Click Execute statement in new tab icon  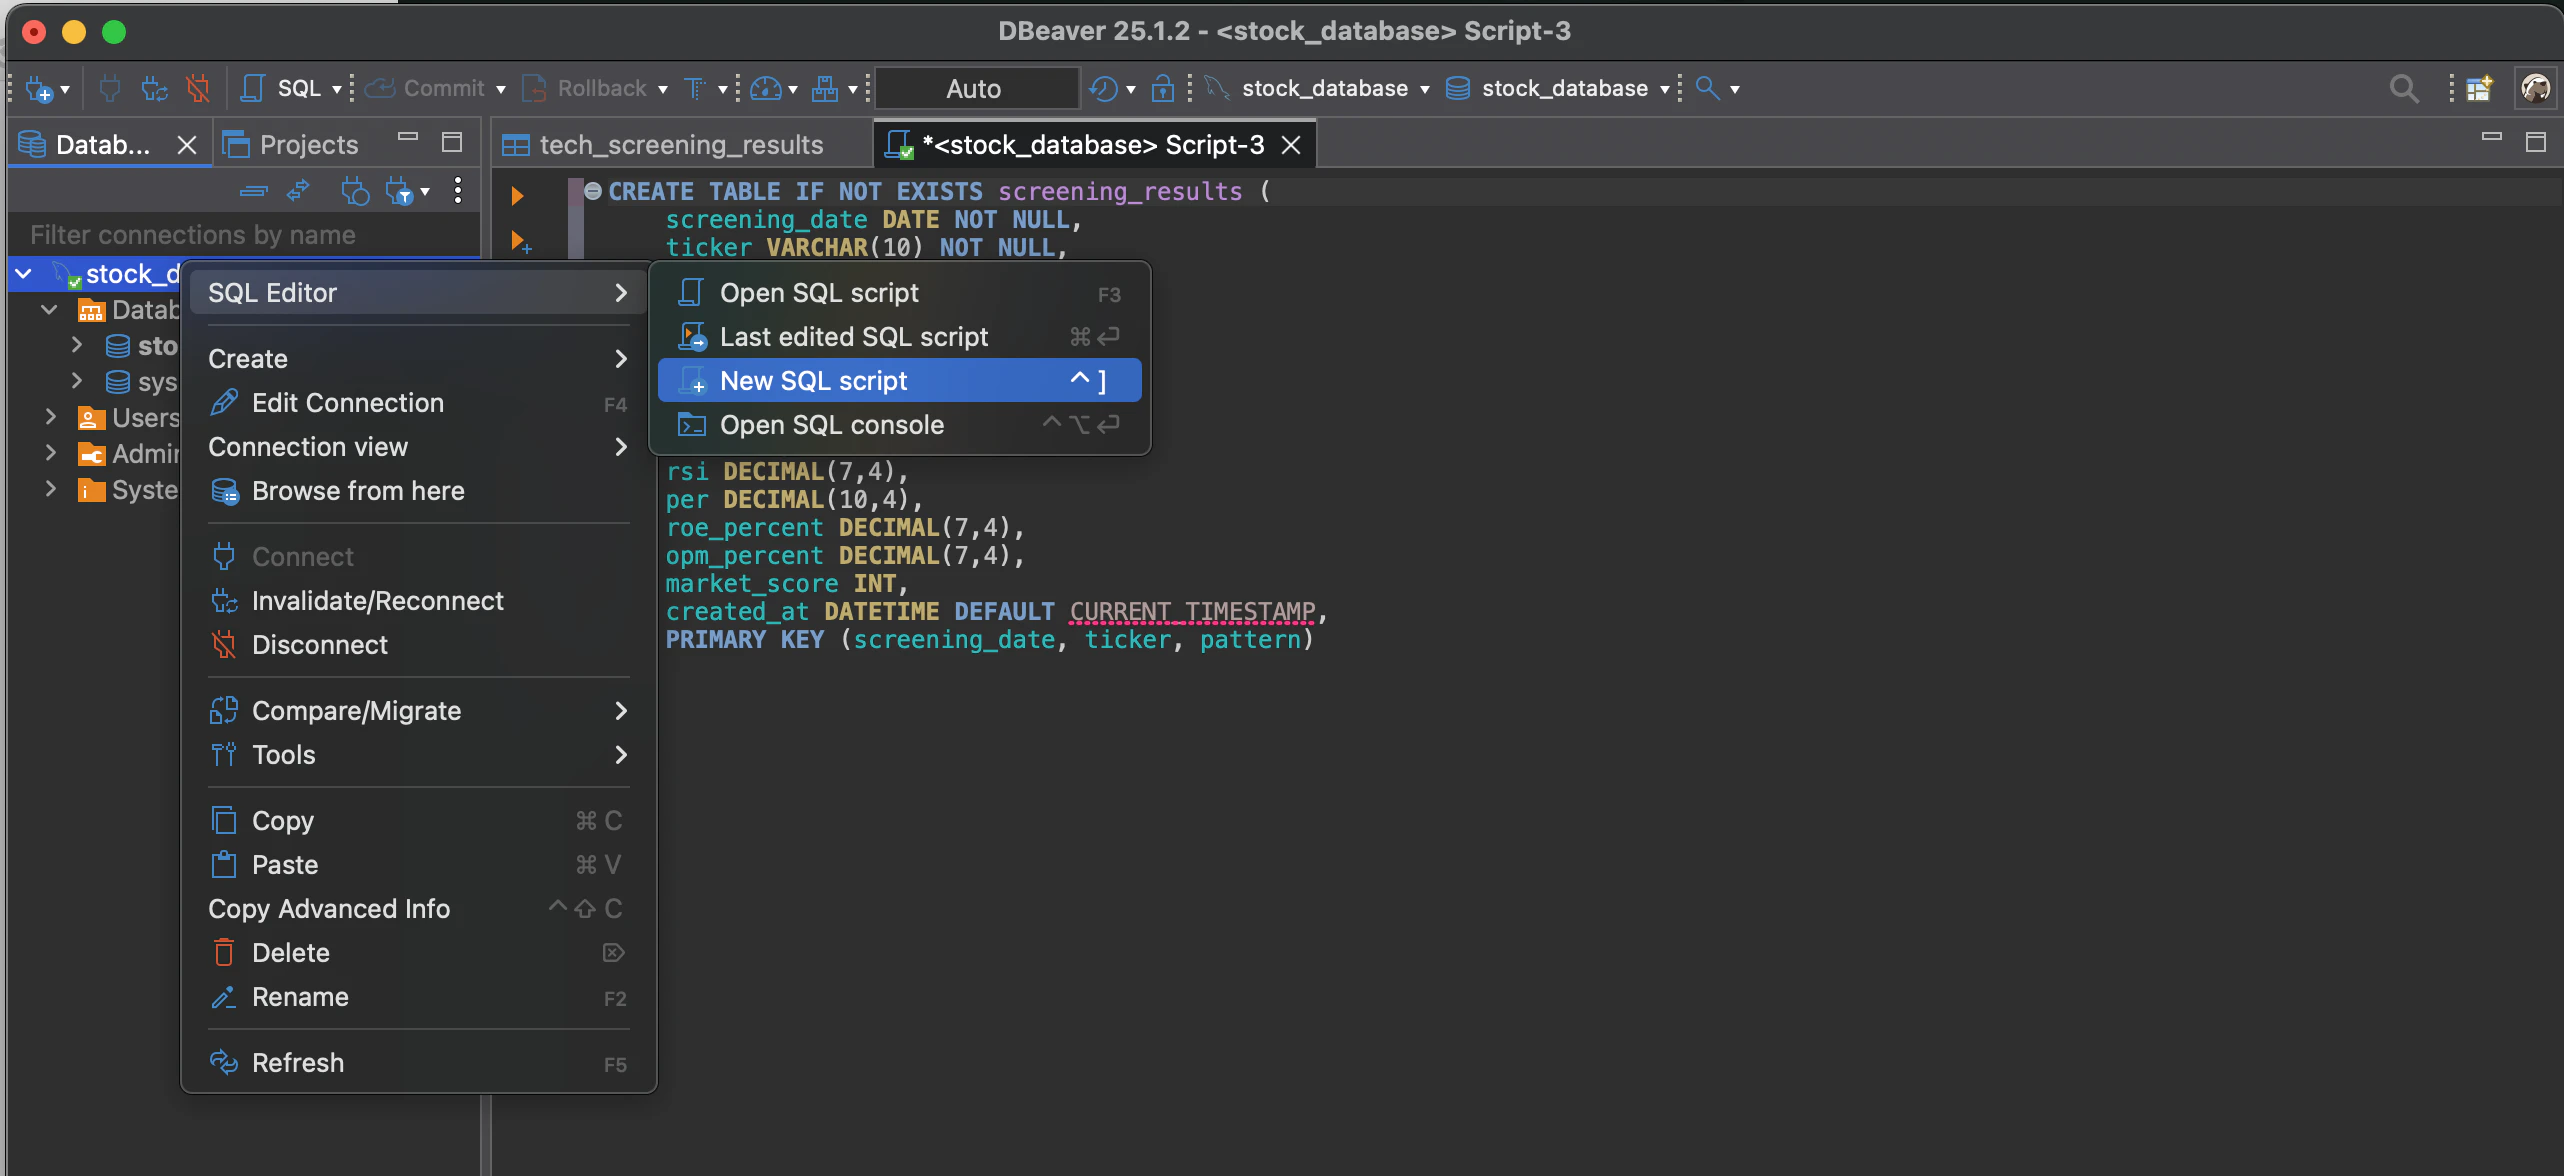[521, 242]
